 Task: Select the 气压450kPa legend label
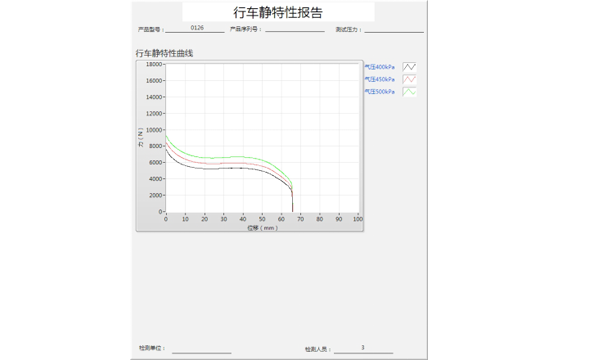tap(379, 79)
